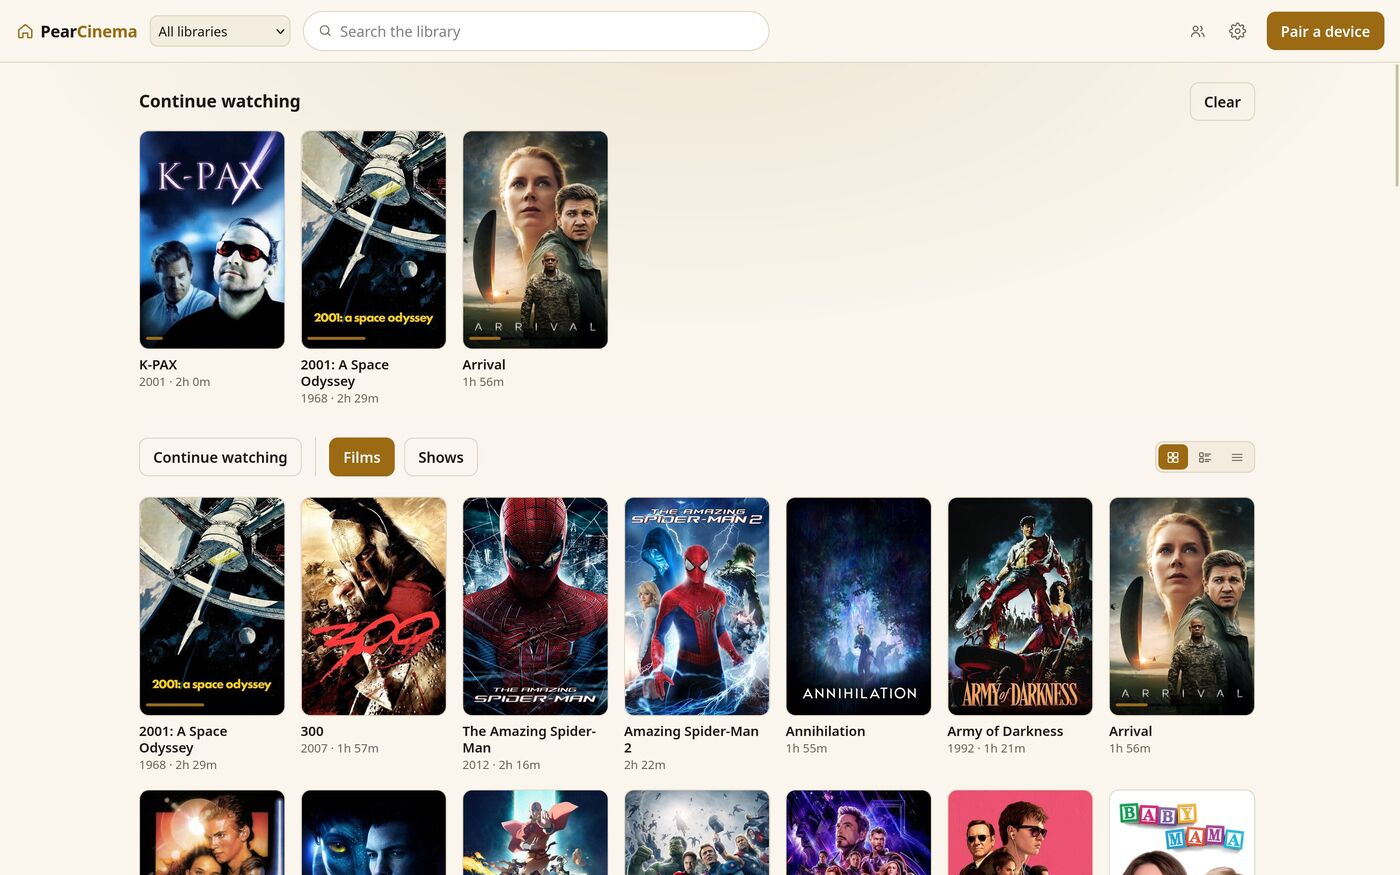
Task: Switch to detailed list view icon
Action: 1205,457
